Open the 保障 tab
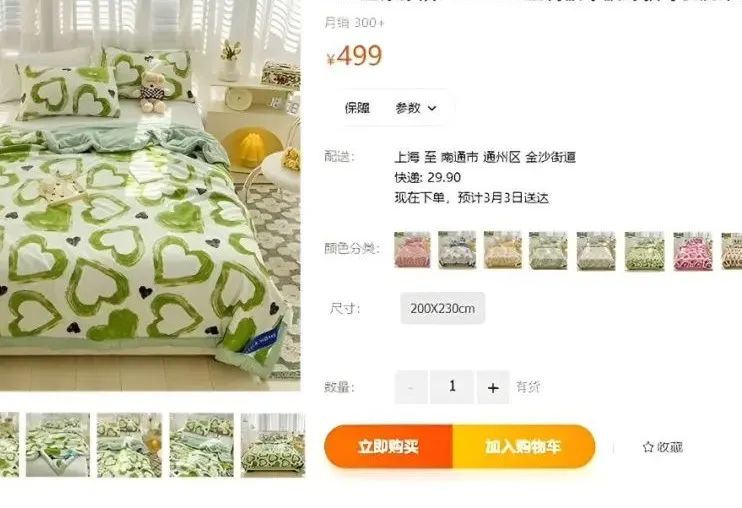 (357, 108)
